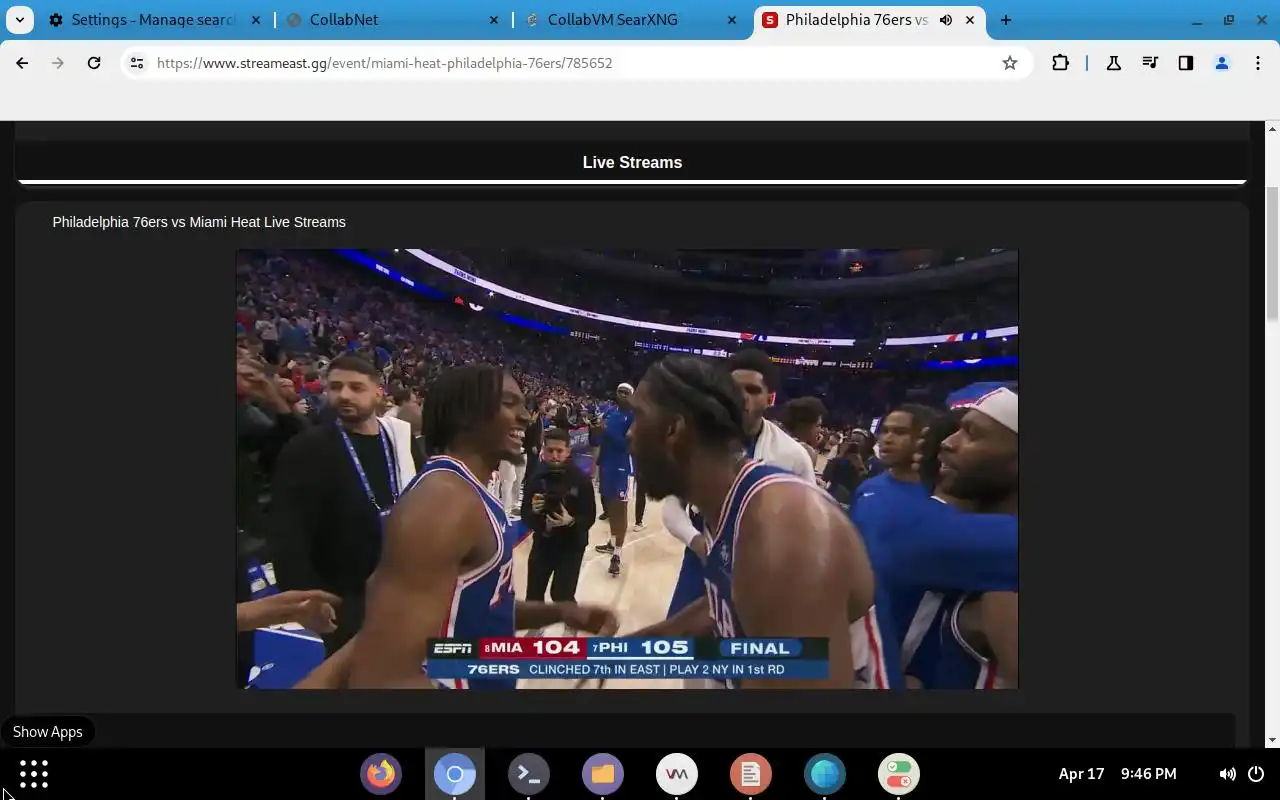Open the text editor from the dock
The width and height of the screenshot is (1280, 800).
[751, 774]
